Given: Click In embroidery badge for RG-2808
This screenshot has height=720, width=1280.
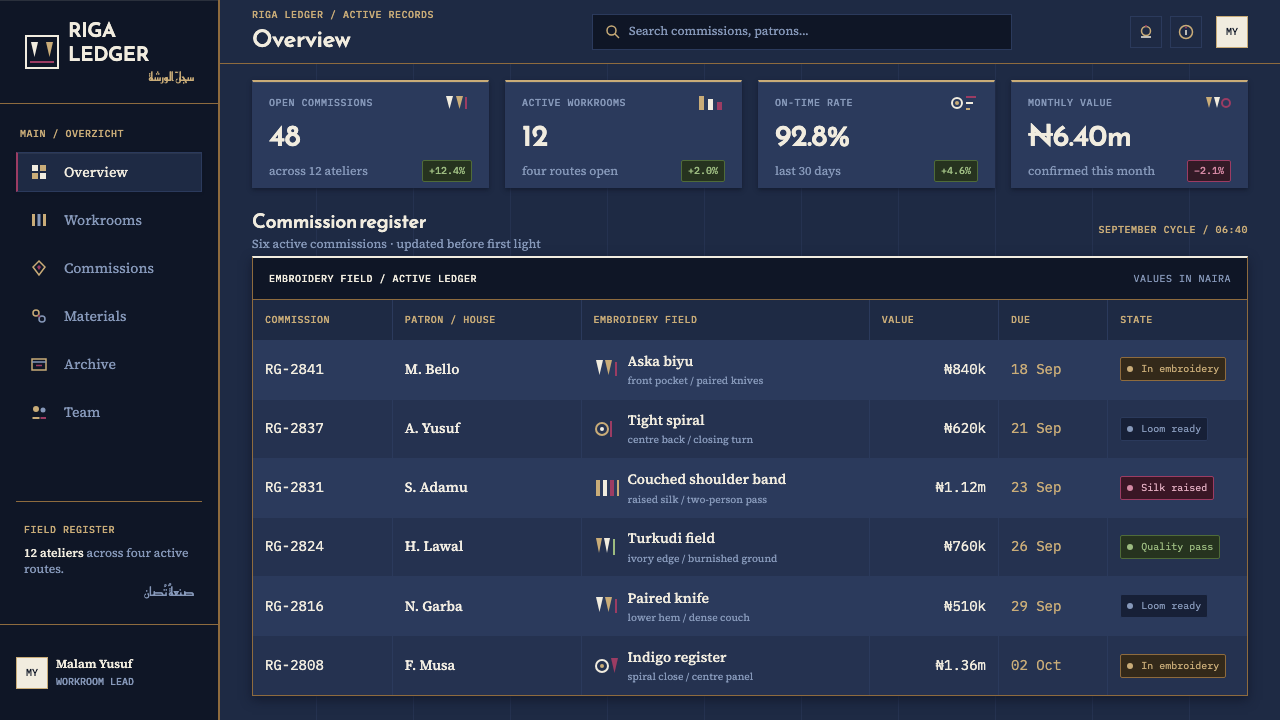Looking at the screenshot, I should tap(1173, 666).
